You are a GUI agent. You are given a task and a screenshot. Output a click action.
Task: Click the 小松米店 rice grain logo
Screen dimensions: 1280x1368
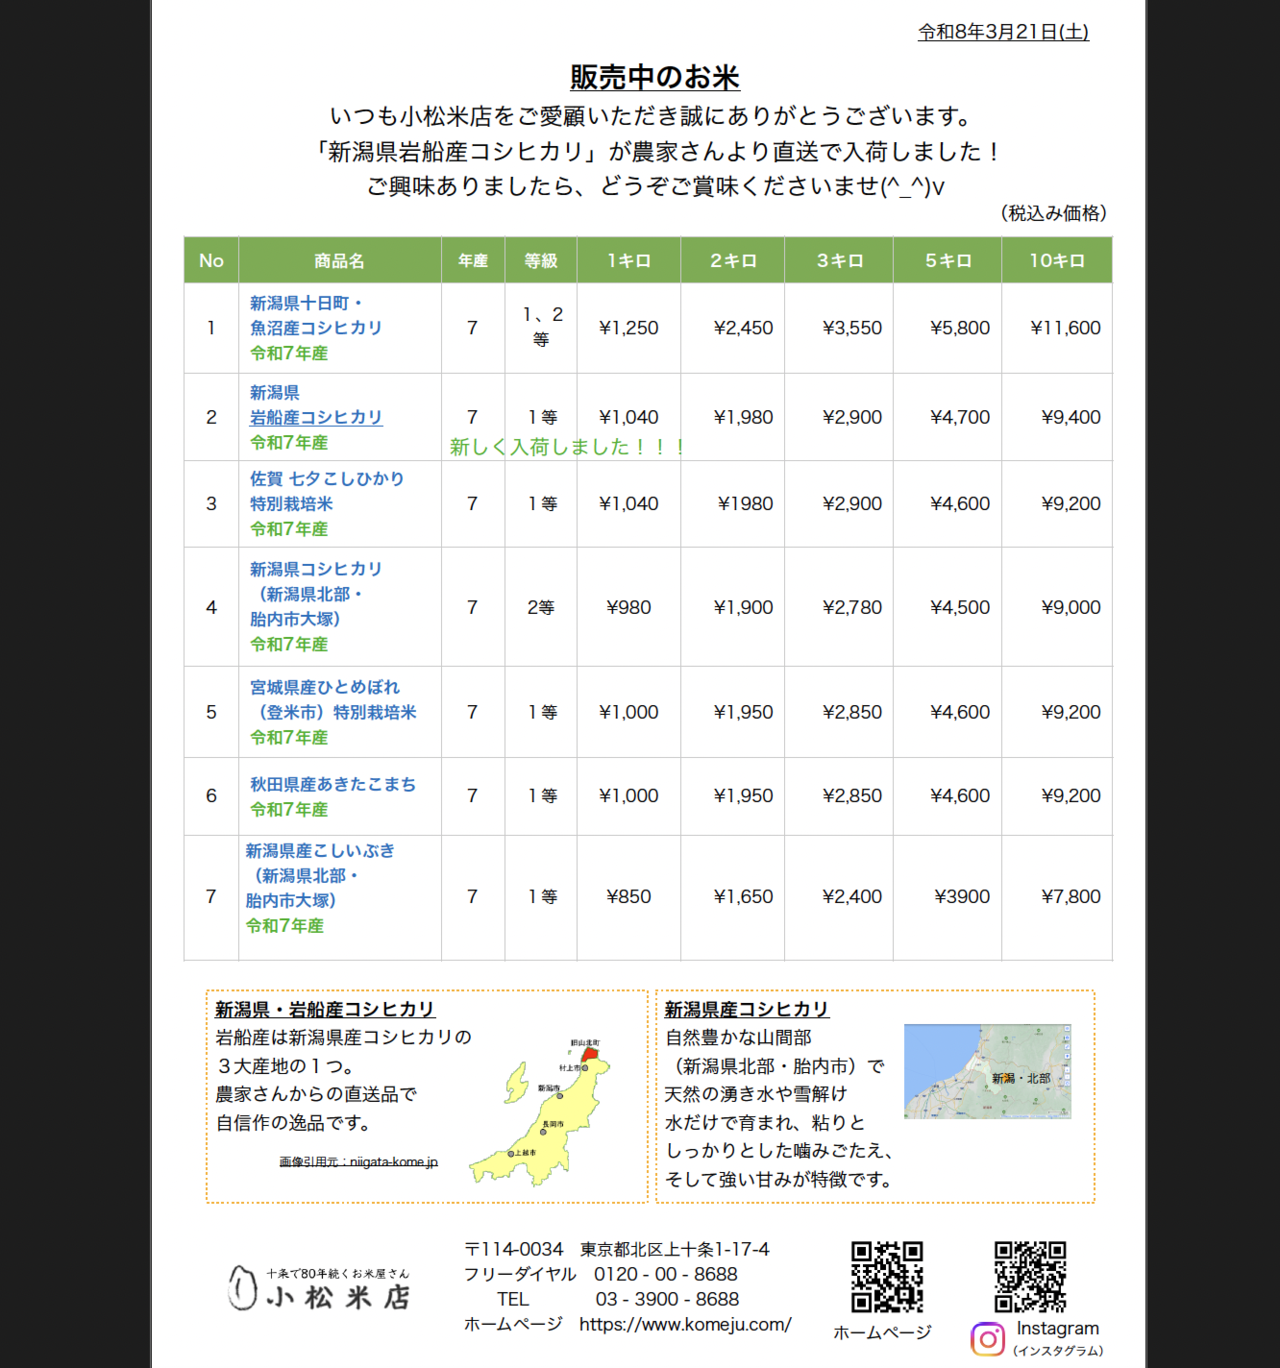tap(243, 1288)
